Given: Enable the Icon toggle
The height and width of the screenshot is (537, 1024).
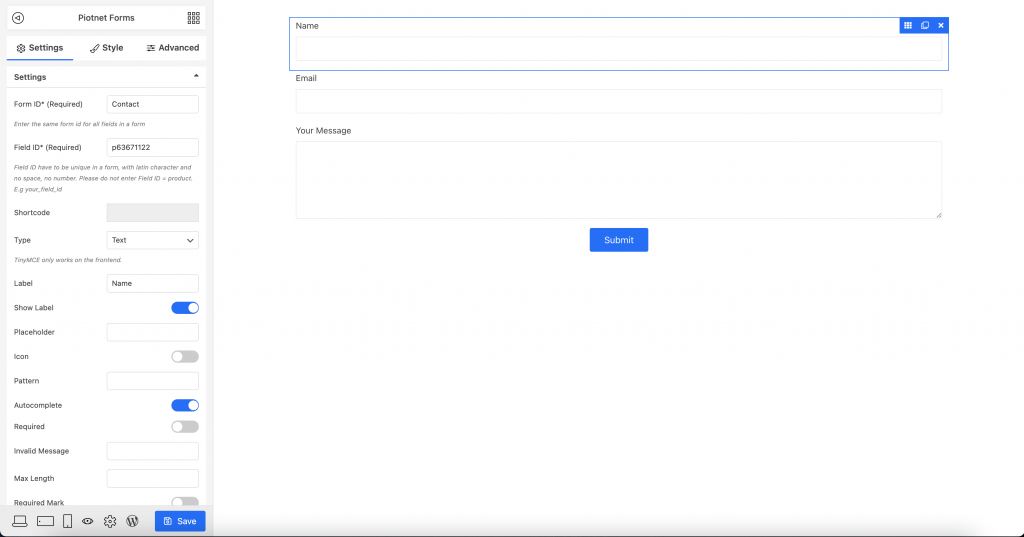Looking at the screenshot, I should click(185, 357).
